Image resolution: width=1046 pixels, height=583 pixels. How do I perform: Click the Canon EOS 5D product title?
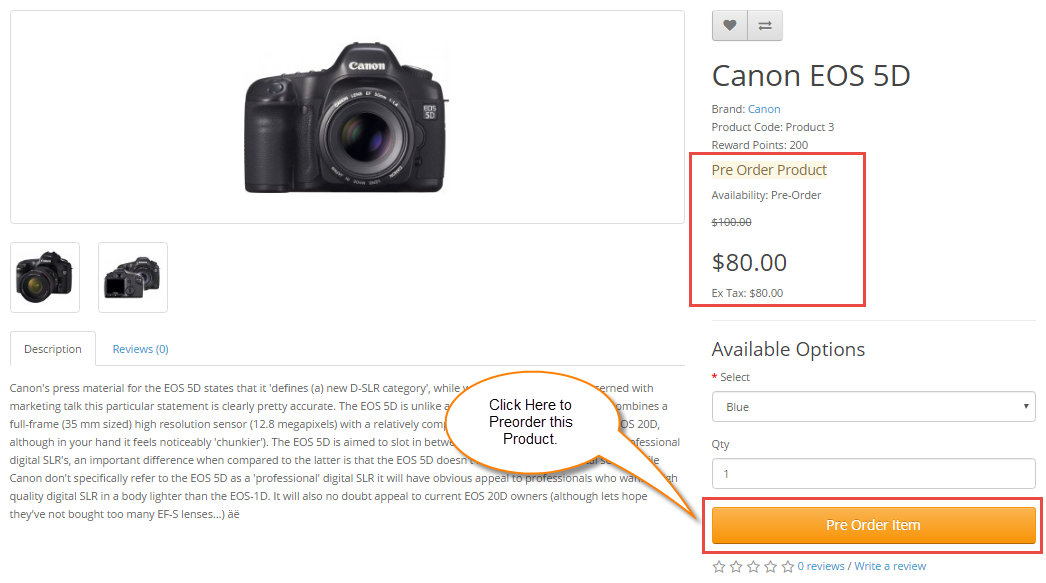[811, 76]
